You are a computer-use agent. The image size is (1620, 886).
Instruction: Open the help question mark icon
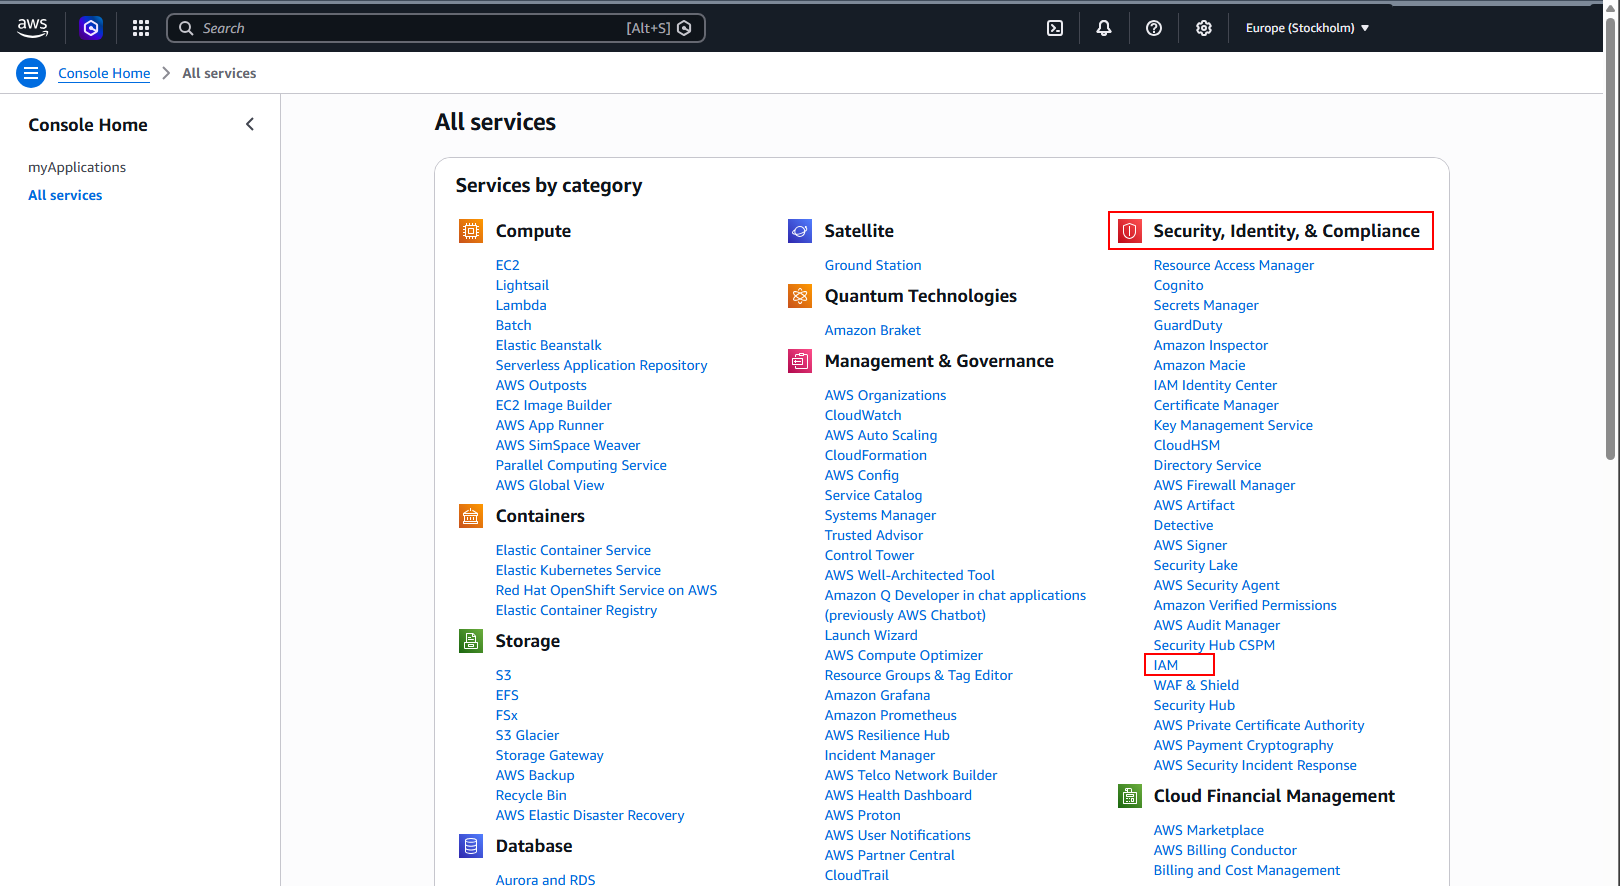pyautogui.click(x=1154, y=28)
